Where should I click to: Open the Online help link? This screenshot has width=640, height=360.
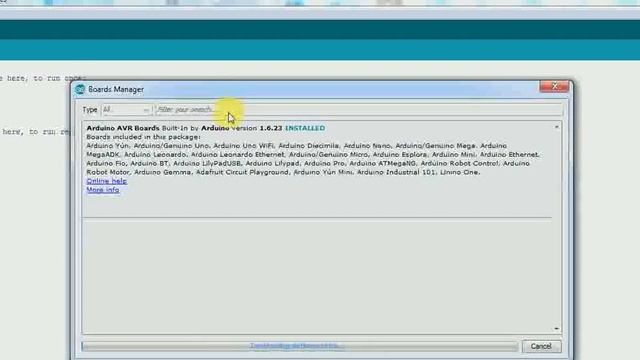coord(107,181)
